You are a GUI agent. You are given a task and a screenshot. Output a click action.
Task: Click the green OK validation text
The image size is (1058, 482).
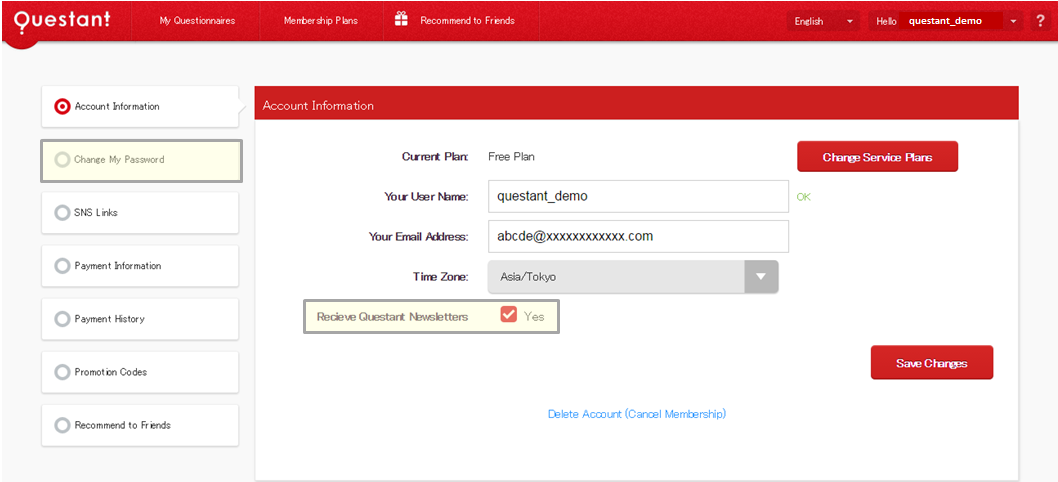(804, 197)
